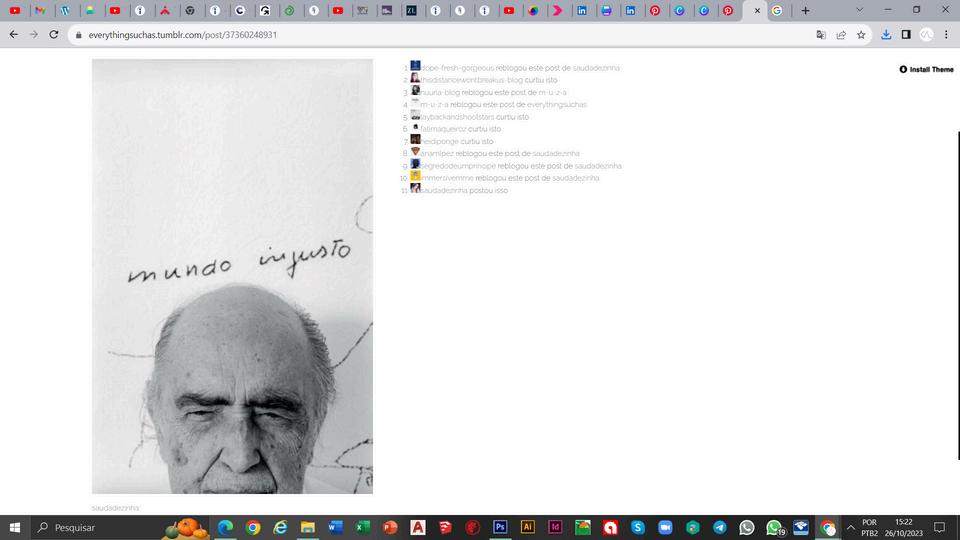The image size is (960, 540).
Task: Open the Chrome downloads icon
Action: [x=886, y=35]
